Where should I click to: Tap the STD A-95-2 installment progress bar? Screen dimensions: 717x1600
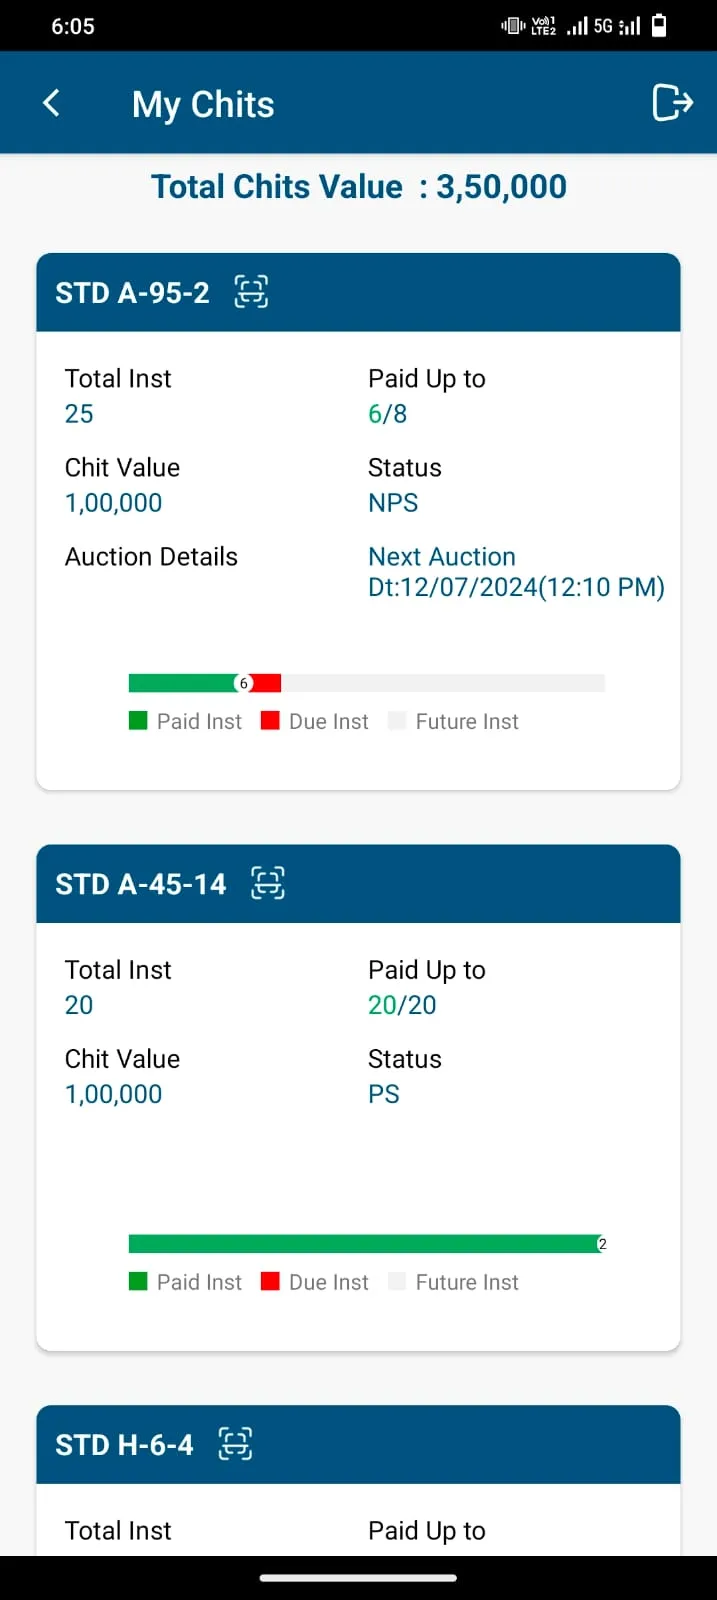367,683
